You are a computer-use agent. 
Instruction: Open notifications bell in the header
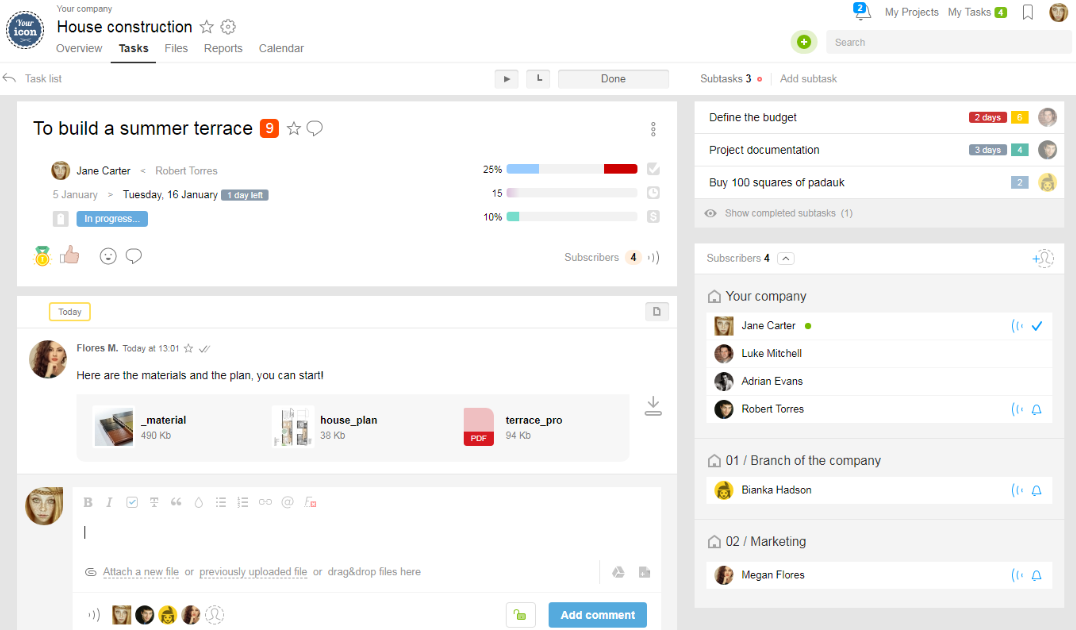click(862, 11)
